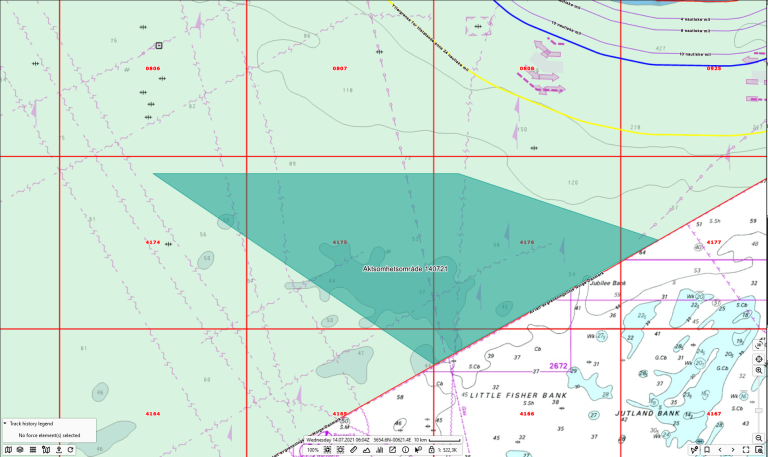Open the map scale 1:522,3K selector
This screenshot has width=768, height=457.
point(449,450)
